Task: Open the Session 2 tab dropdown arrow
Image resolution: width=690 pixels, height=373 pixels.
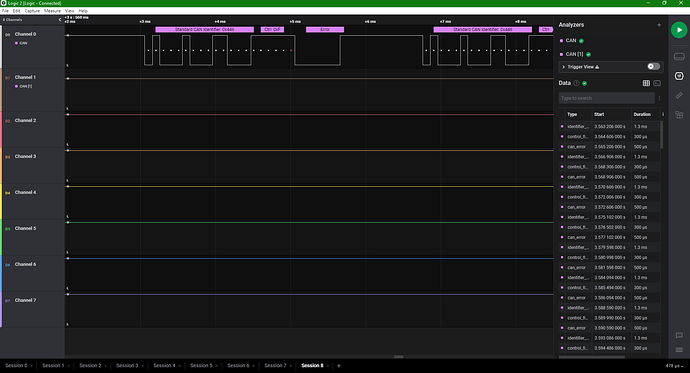Action: click(106, 366)
